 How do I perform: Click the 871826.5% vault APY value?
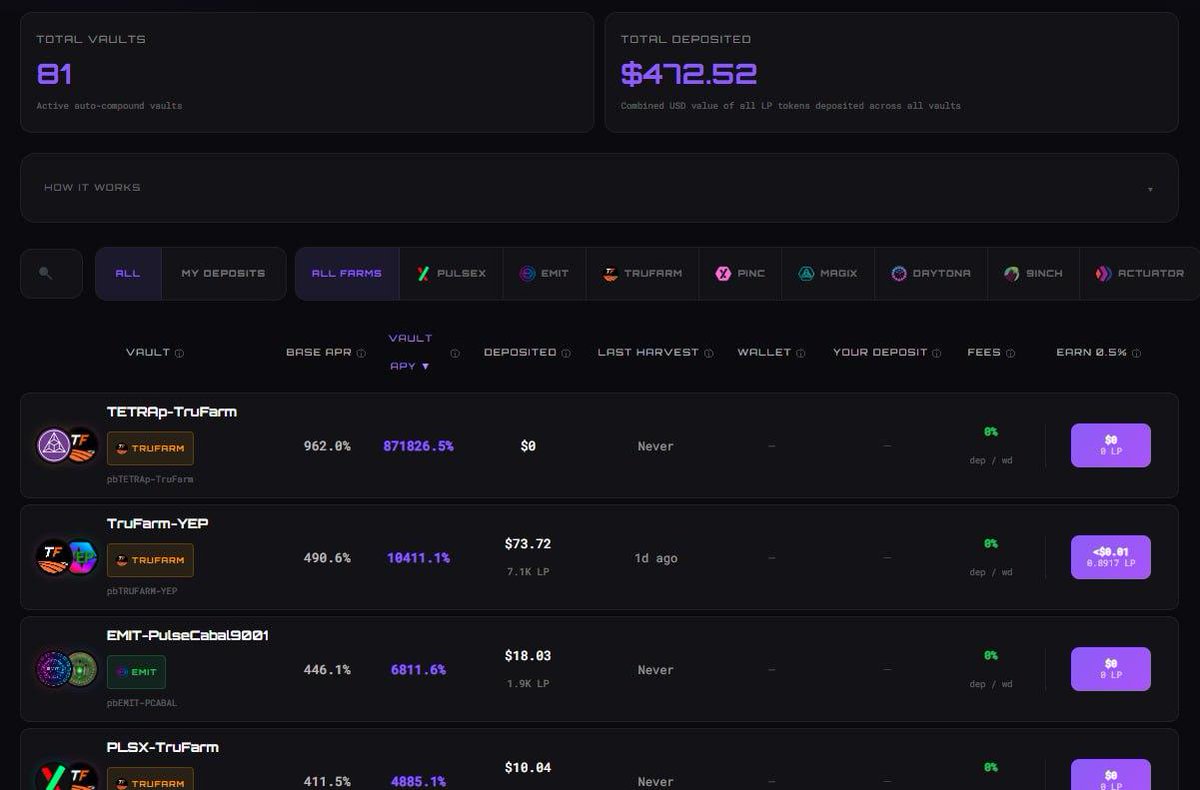click(x=418, y=446)
